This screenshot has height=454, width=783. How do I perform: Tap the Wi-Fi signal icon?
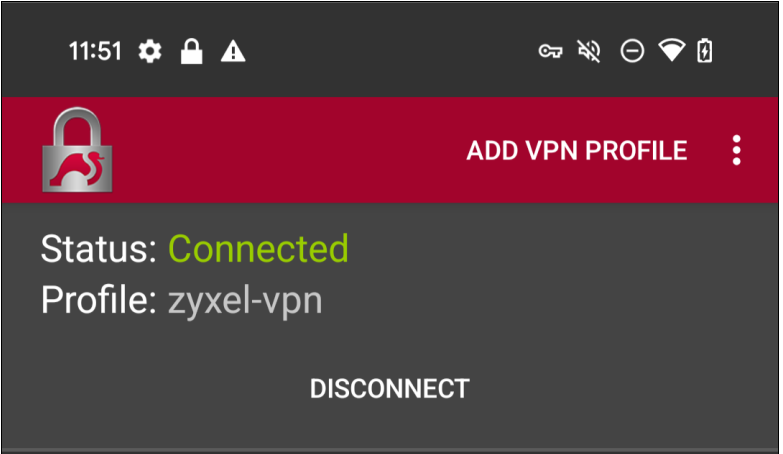(670, 52)
